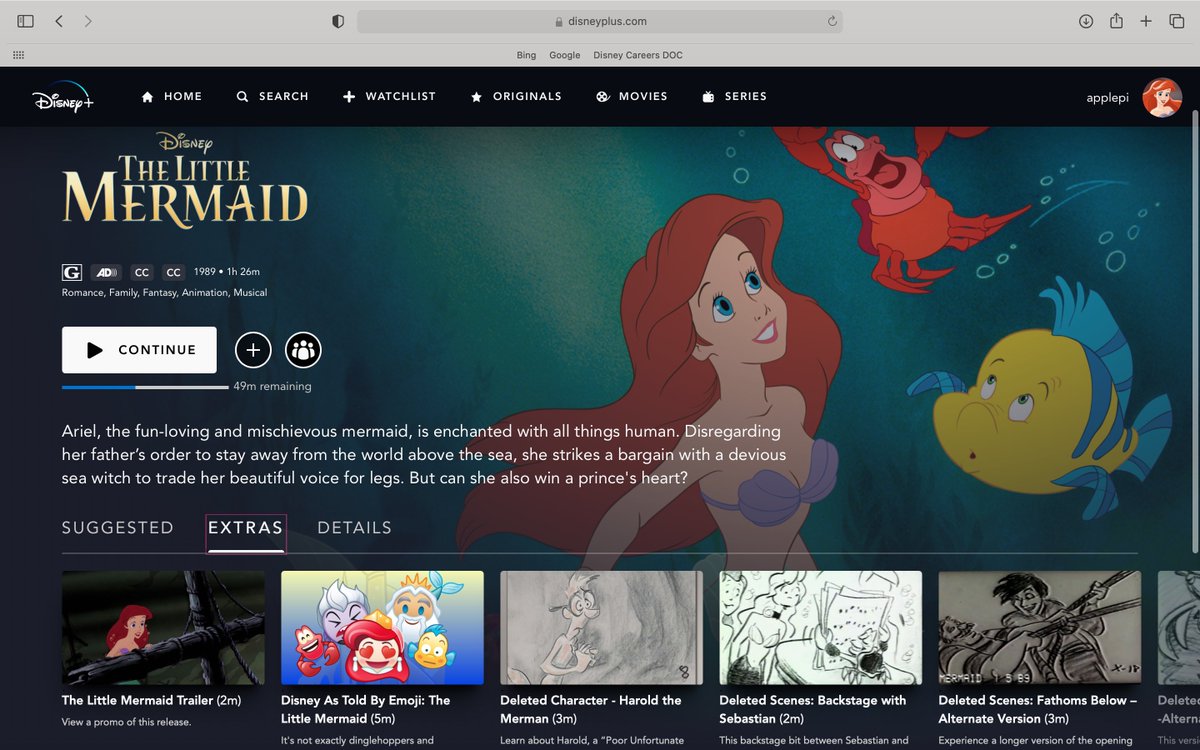Open the favorites grid icon
Image resolution: width=1200 pixels, height=750 pixels.
click(19, 55)
